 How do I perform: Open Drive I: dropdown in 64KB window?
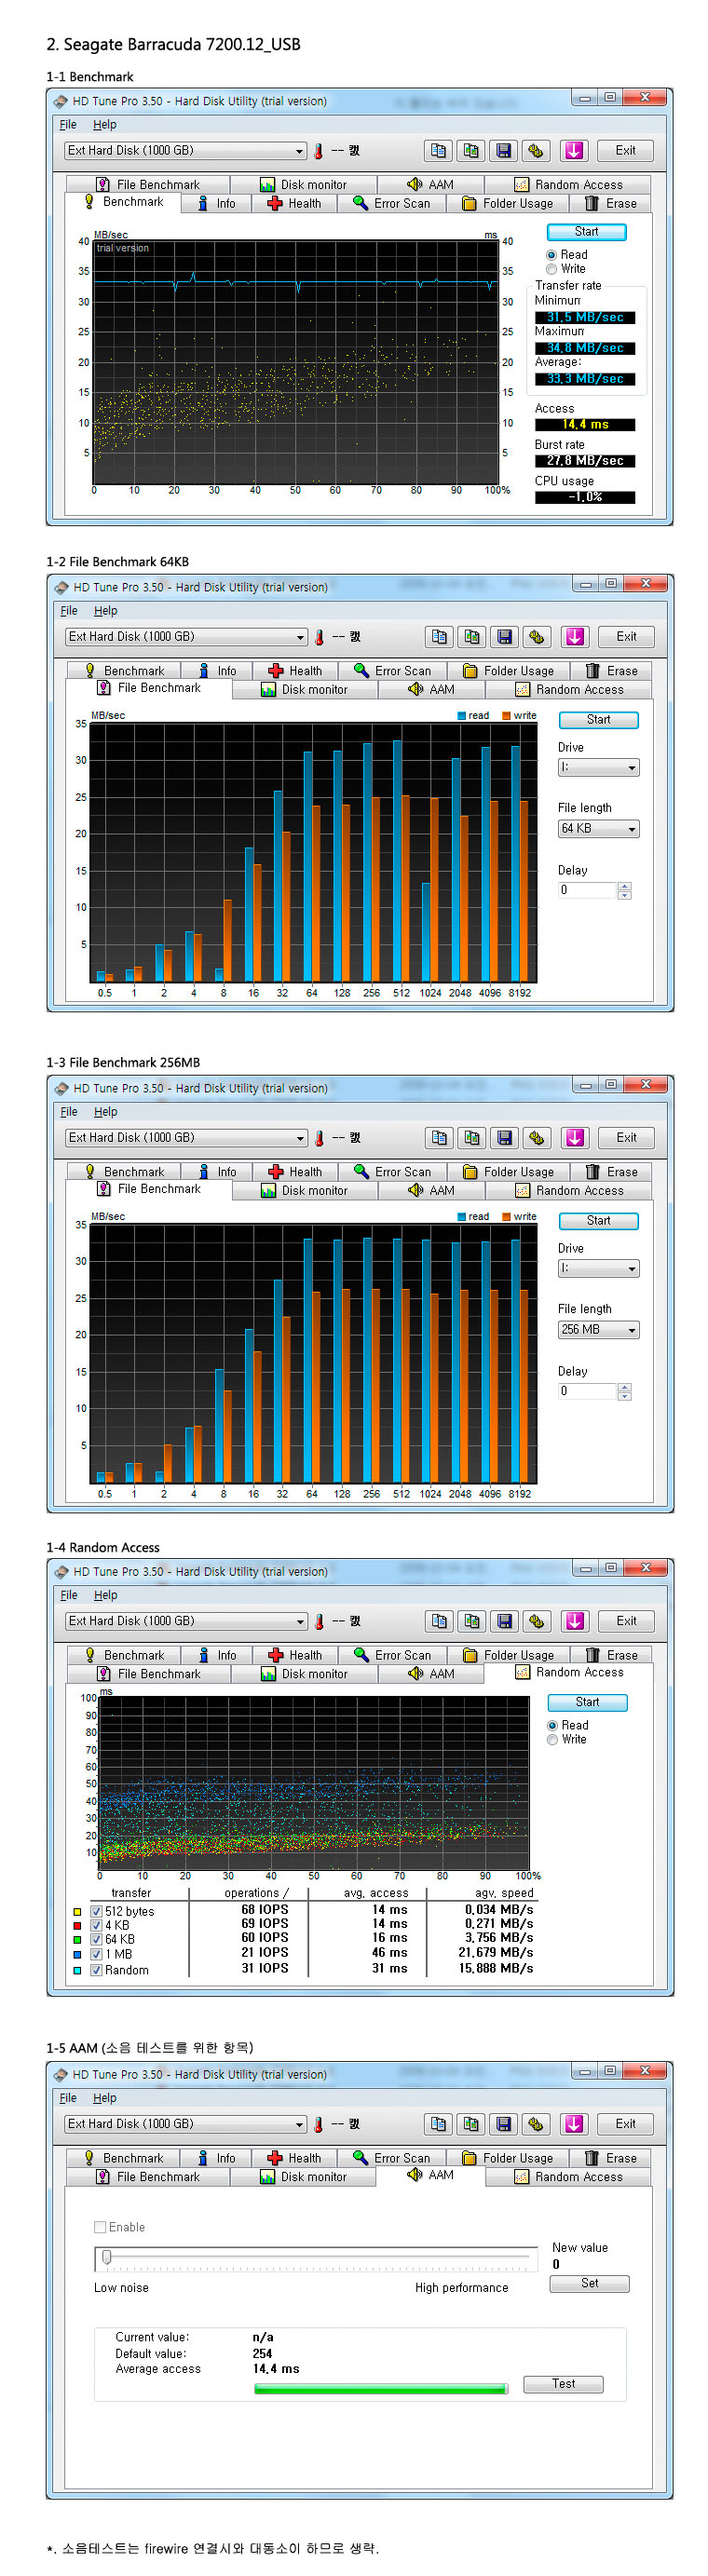[x=598, y=768]
